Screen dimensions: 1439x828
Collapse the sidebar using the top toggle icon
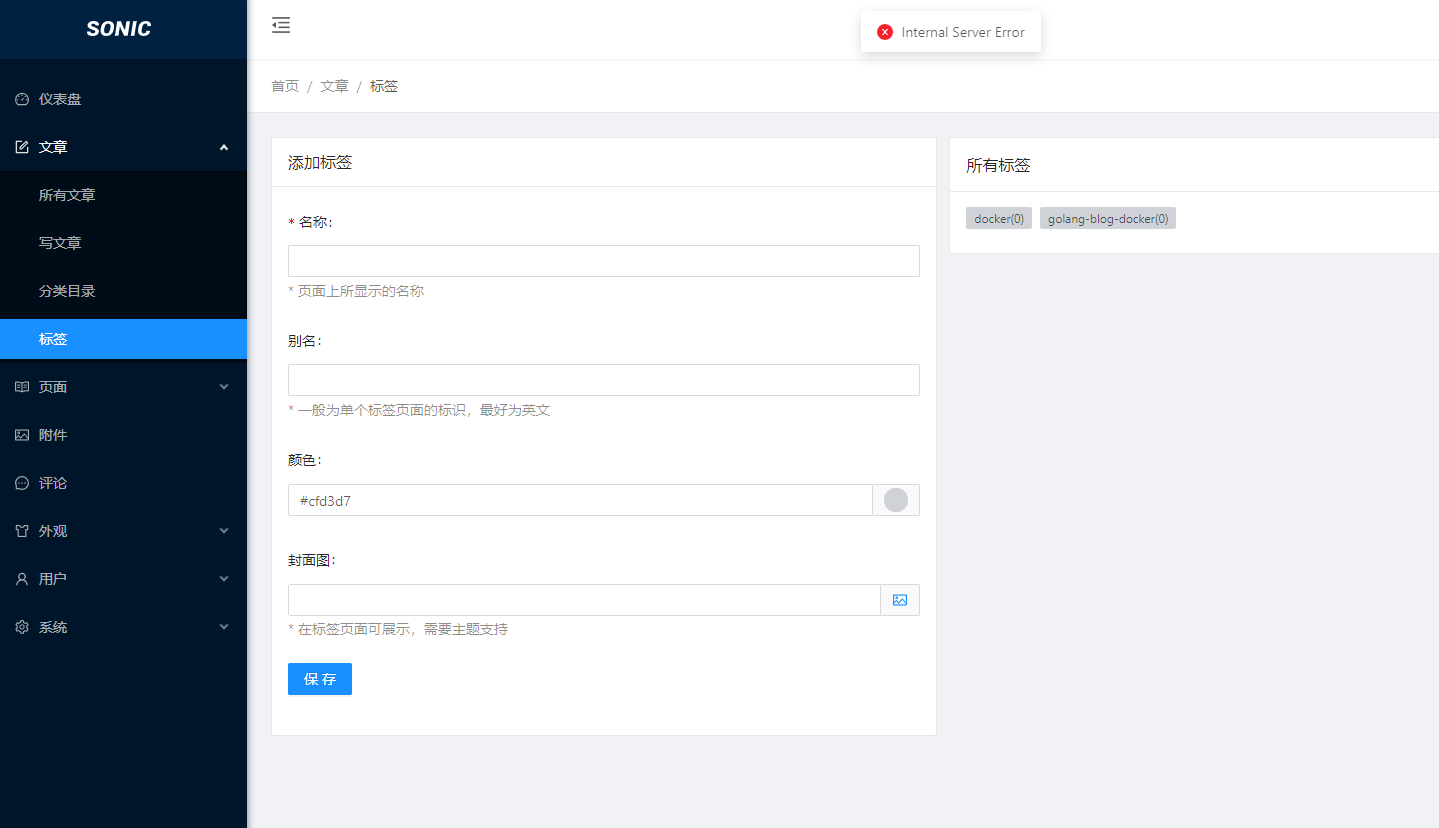click(x=280, y=25)
